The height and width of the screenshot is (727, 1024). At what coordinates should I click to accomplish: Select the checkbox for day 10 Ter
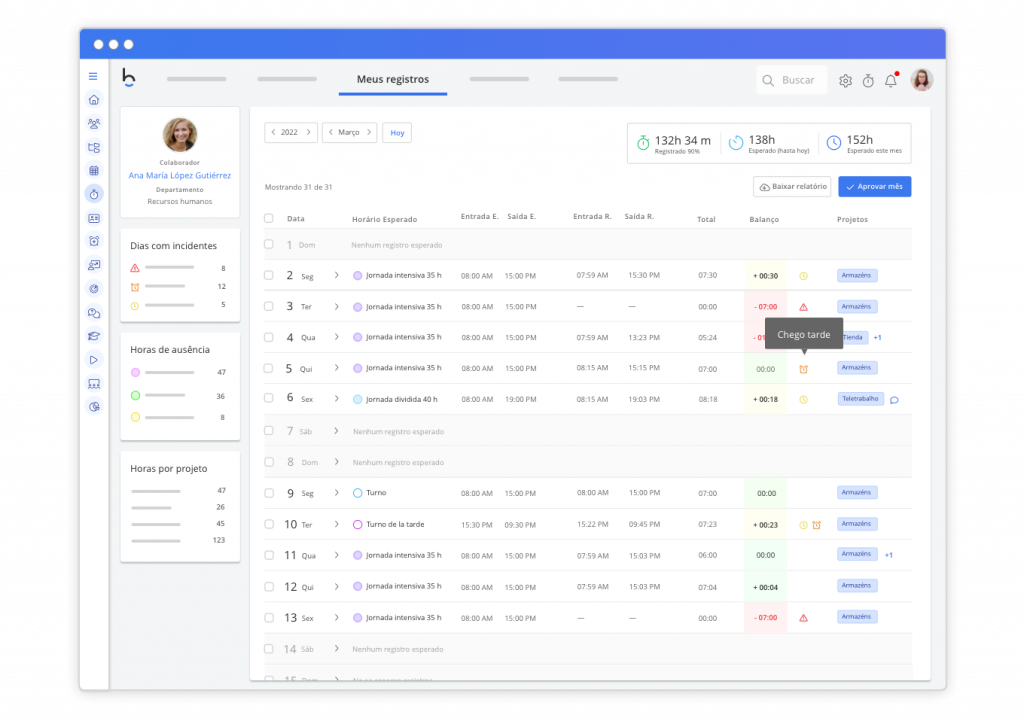coord(268,524)
